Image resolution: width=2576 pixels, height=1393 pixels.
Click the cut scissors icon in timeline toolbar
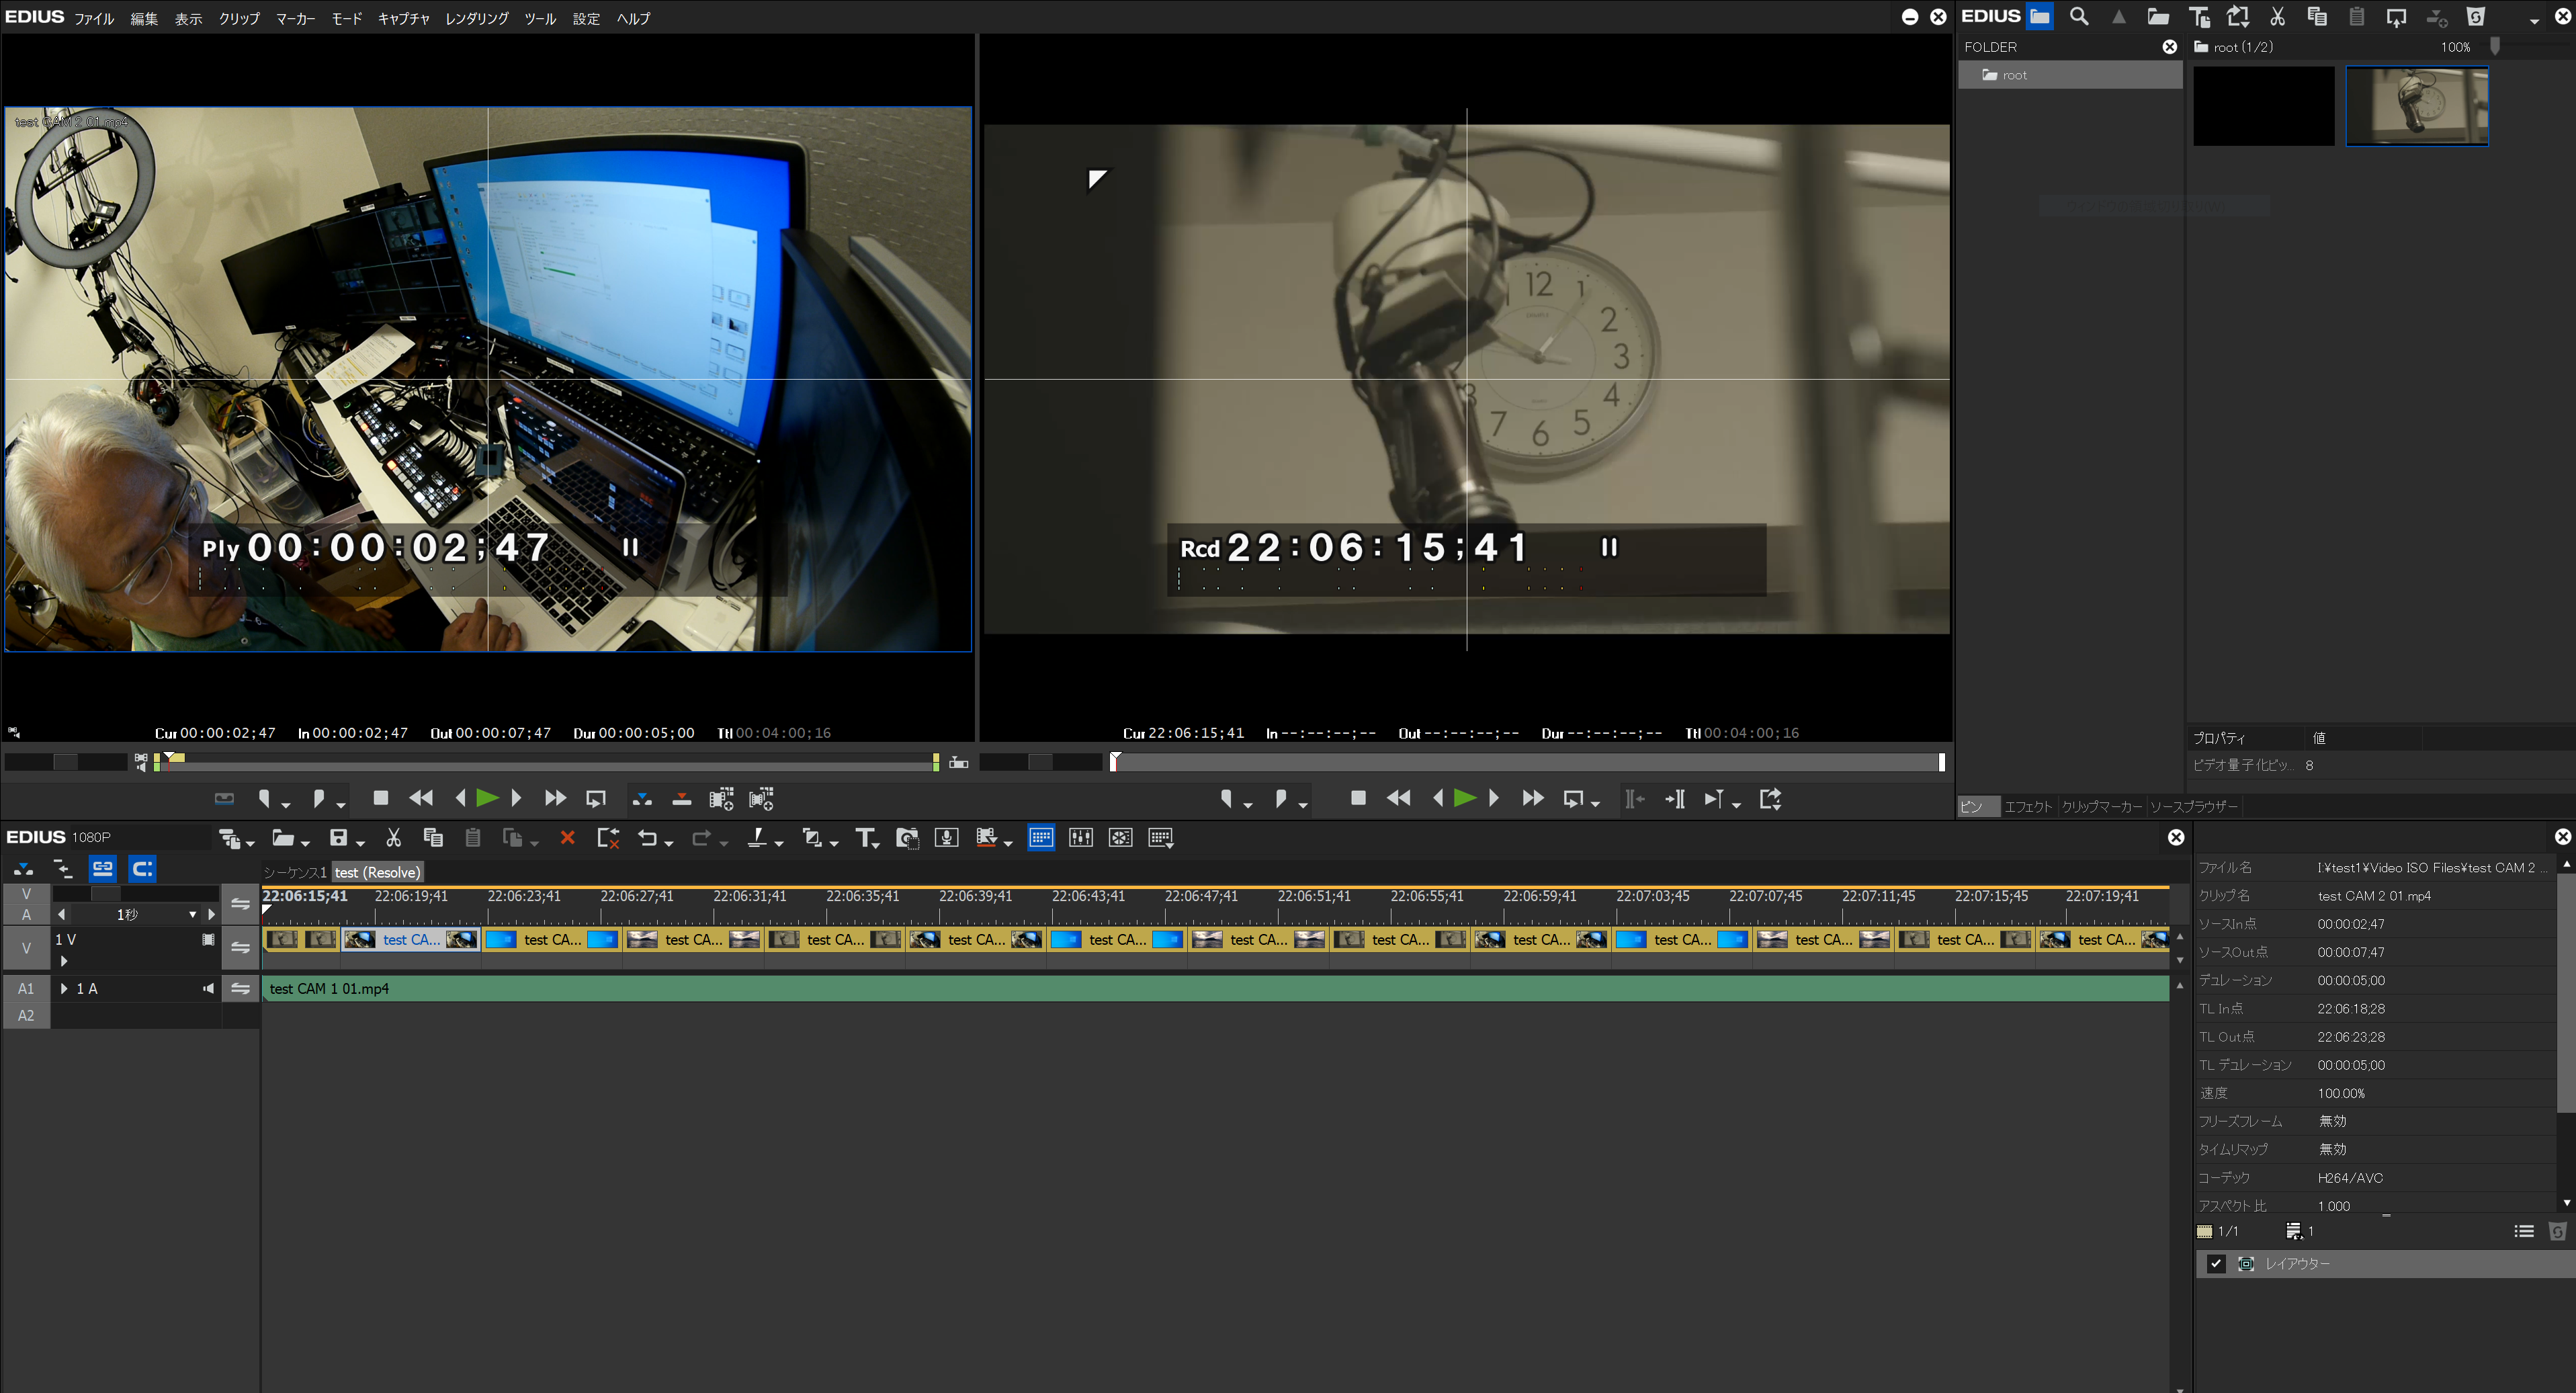pos(393,838)
